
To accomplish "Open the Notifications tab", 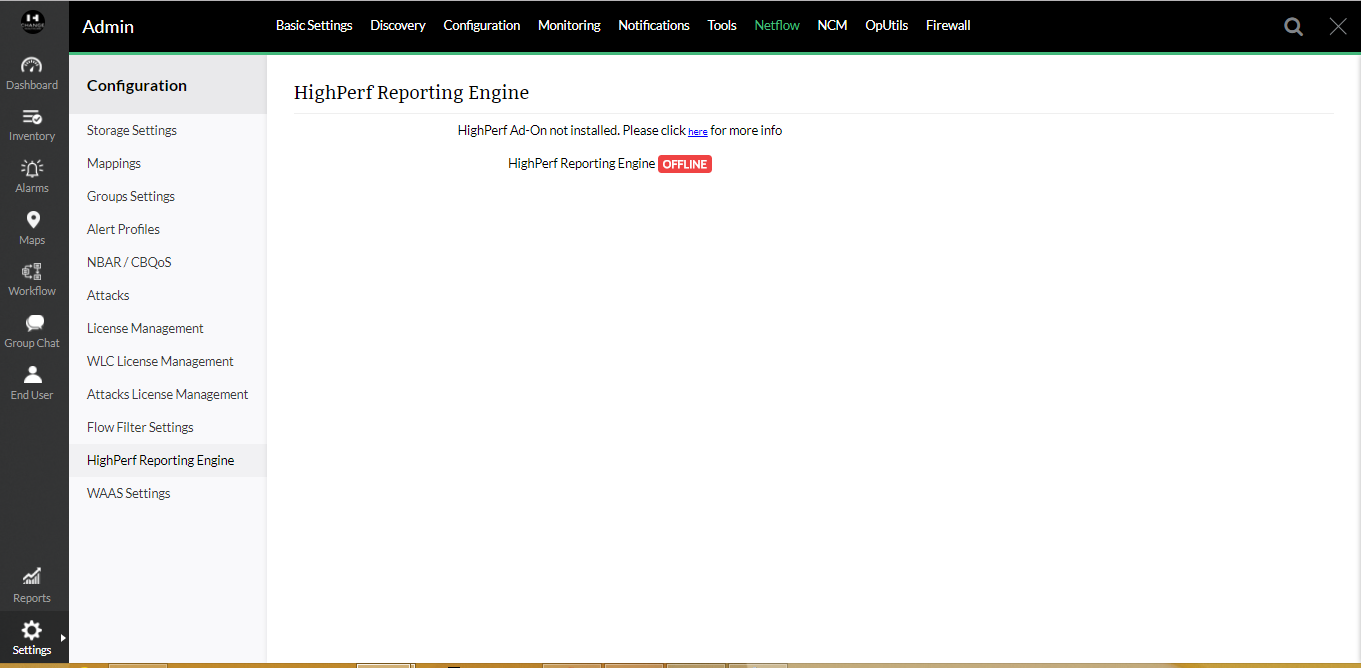I will click(654, 26).
